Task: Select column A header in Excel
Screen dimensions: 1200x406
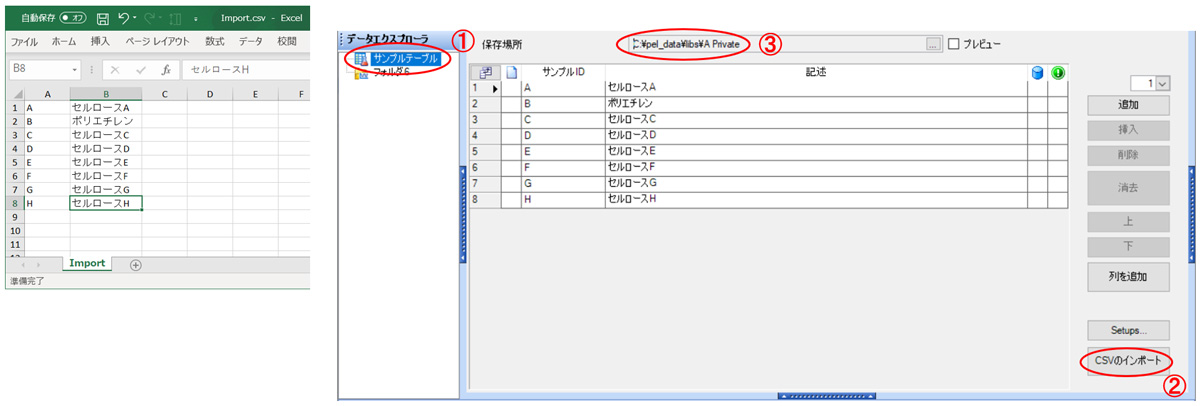Action: click(47, 94)
